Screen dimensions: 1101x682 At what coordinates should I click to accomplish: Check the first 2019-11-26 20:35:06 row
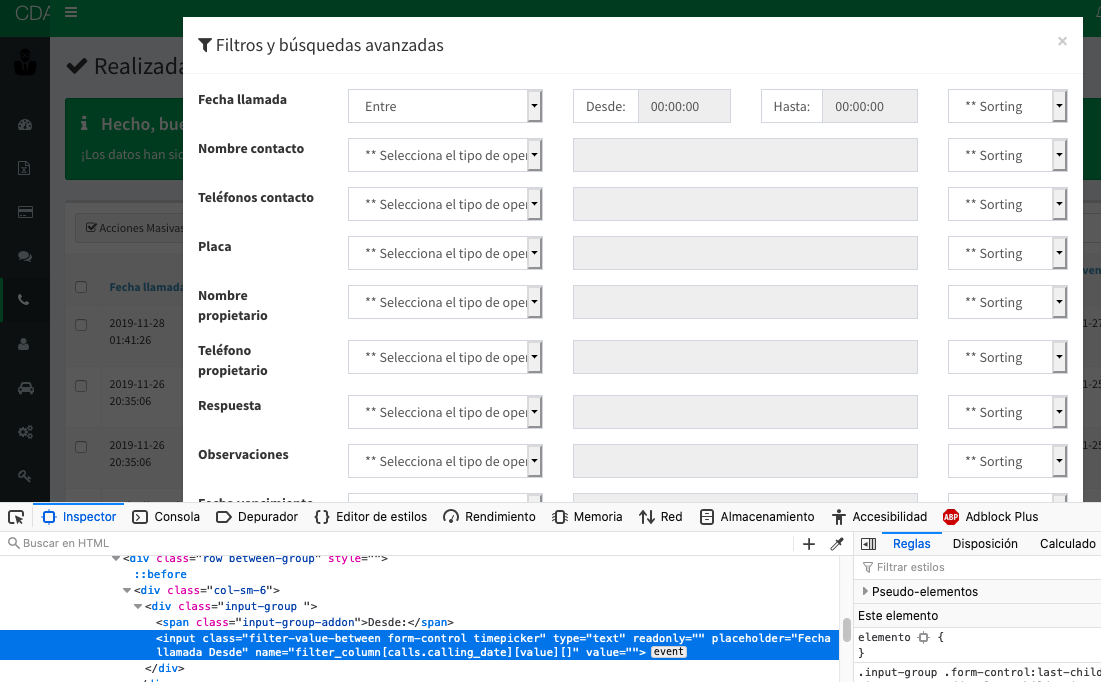81,386
